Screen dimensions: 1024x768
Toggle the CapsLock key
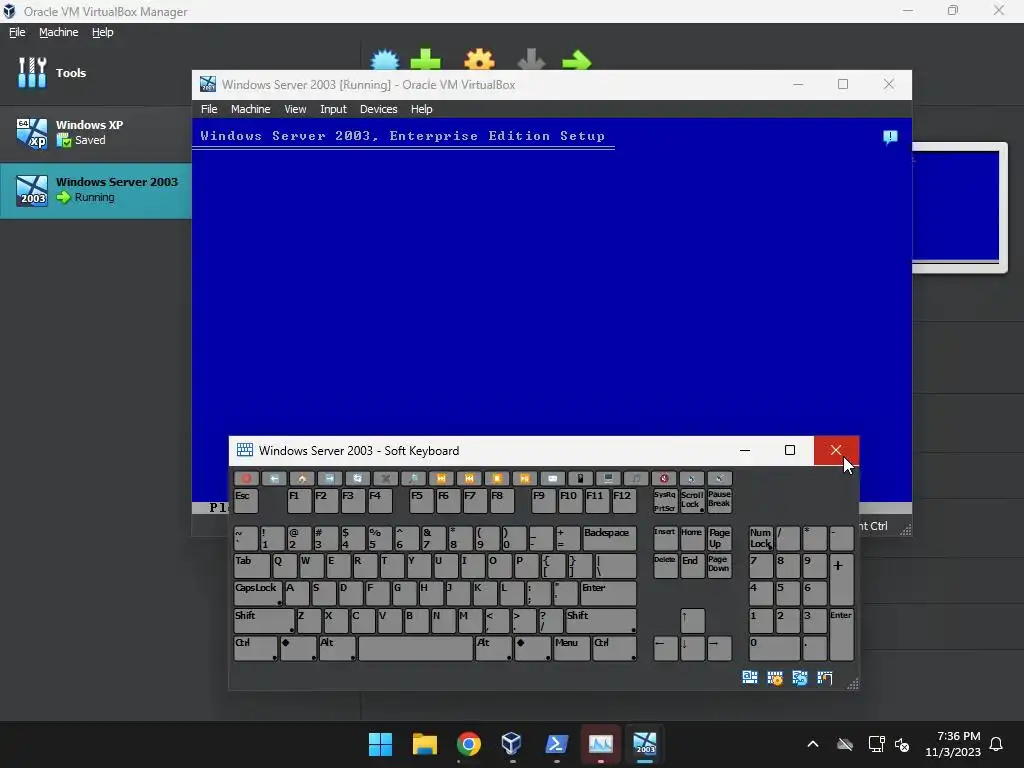point(259,593)
